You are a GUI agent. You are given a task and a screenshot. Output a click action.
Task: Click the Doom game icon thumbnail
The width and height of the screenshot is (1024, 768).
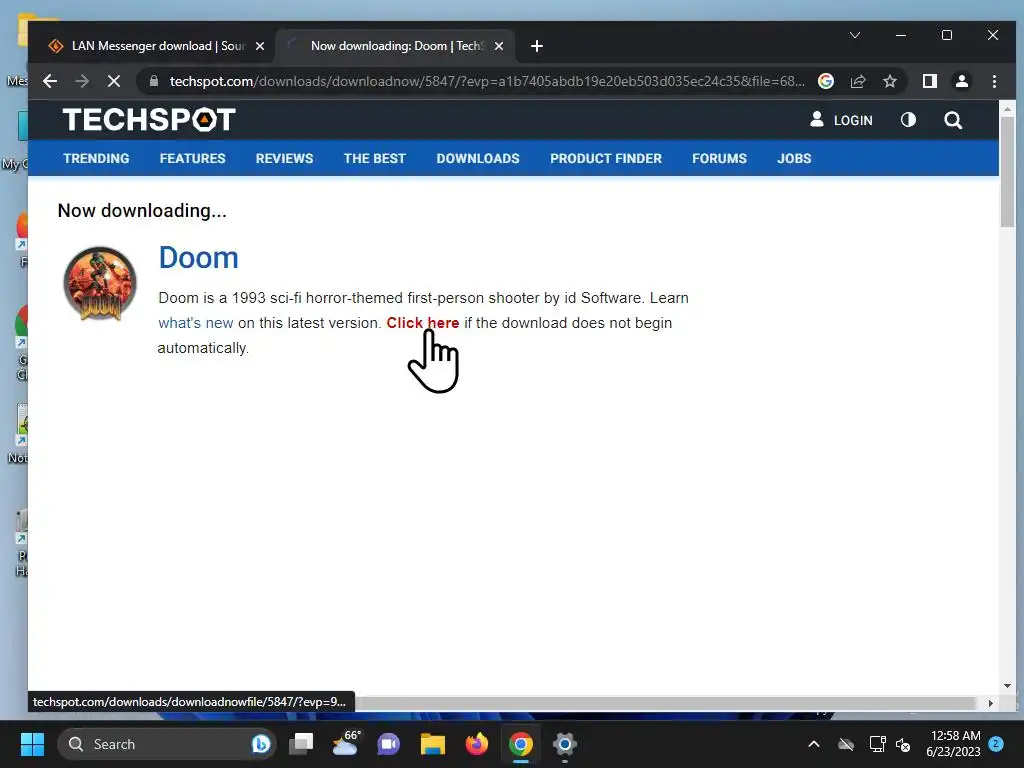(100, 283)
